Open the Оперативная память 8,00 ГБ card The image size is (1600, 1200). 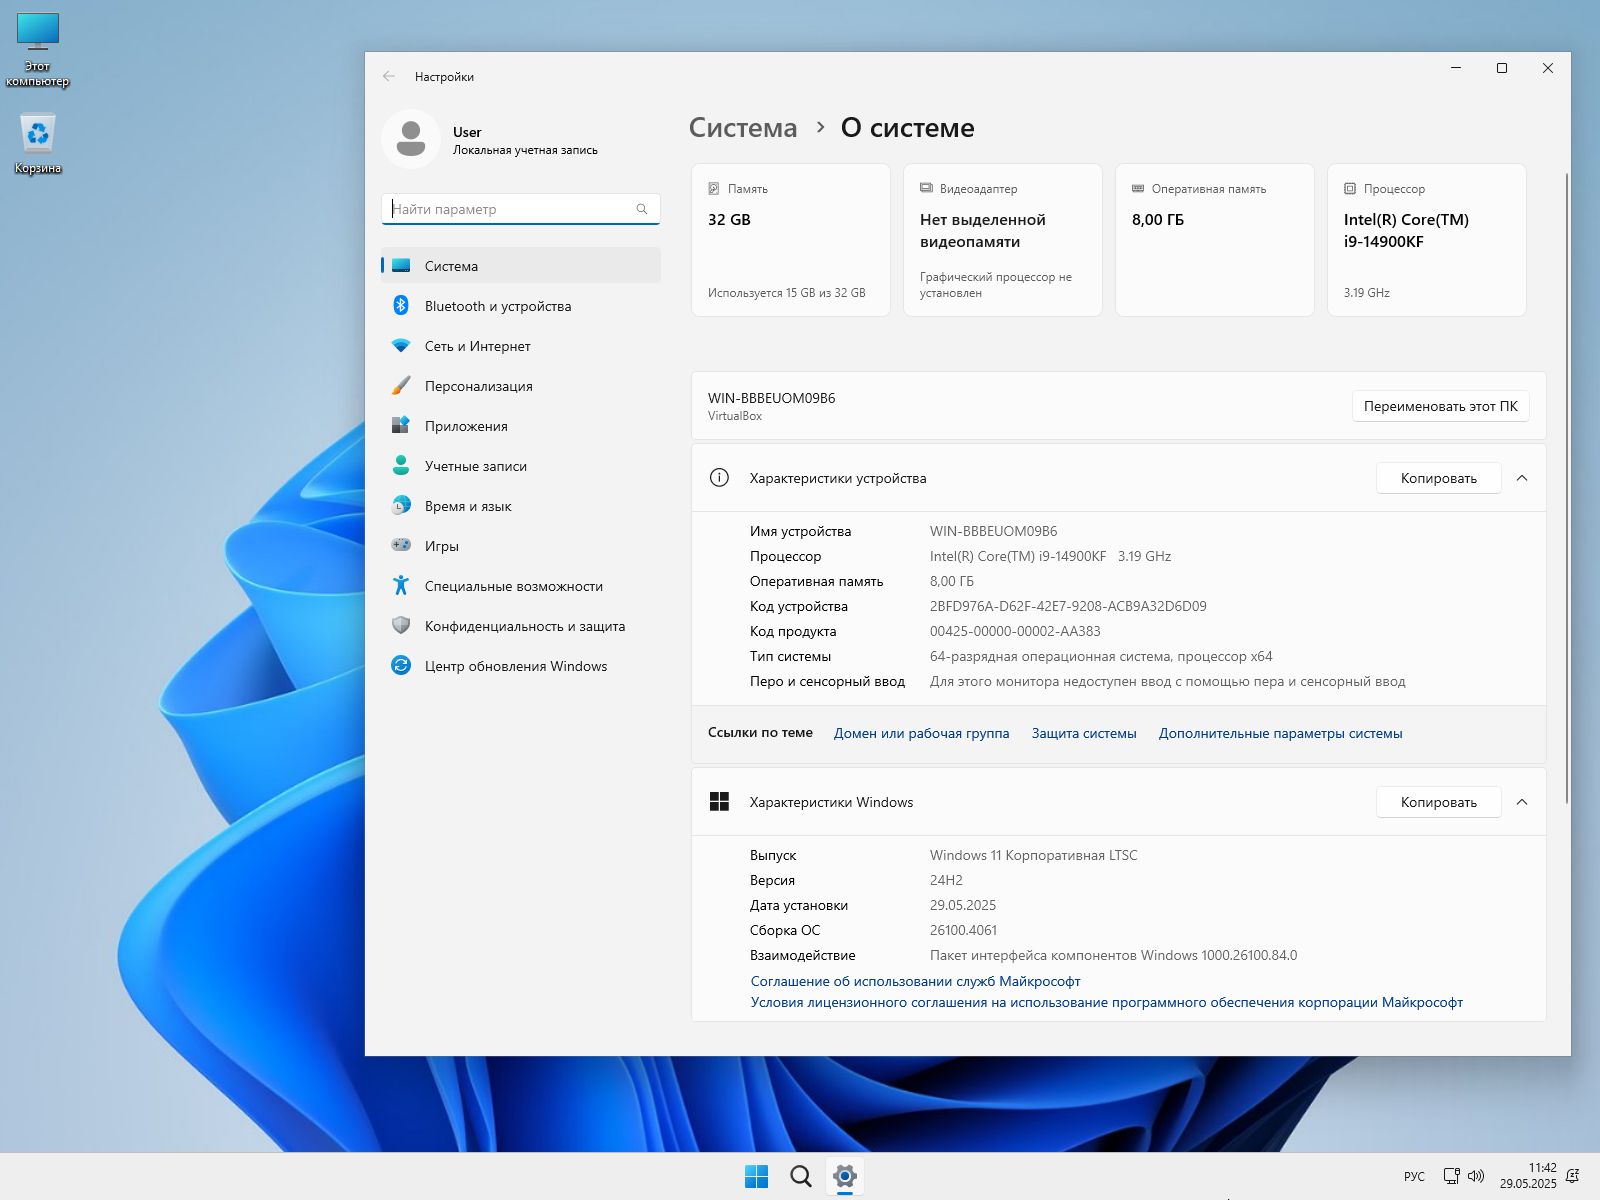pos(1215,240)
